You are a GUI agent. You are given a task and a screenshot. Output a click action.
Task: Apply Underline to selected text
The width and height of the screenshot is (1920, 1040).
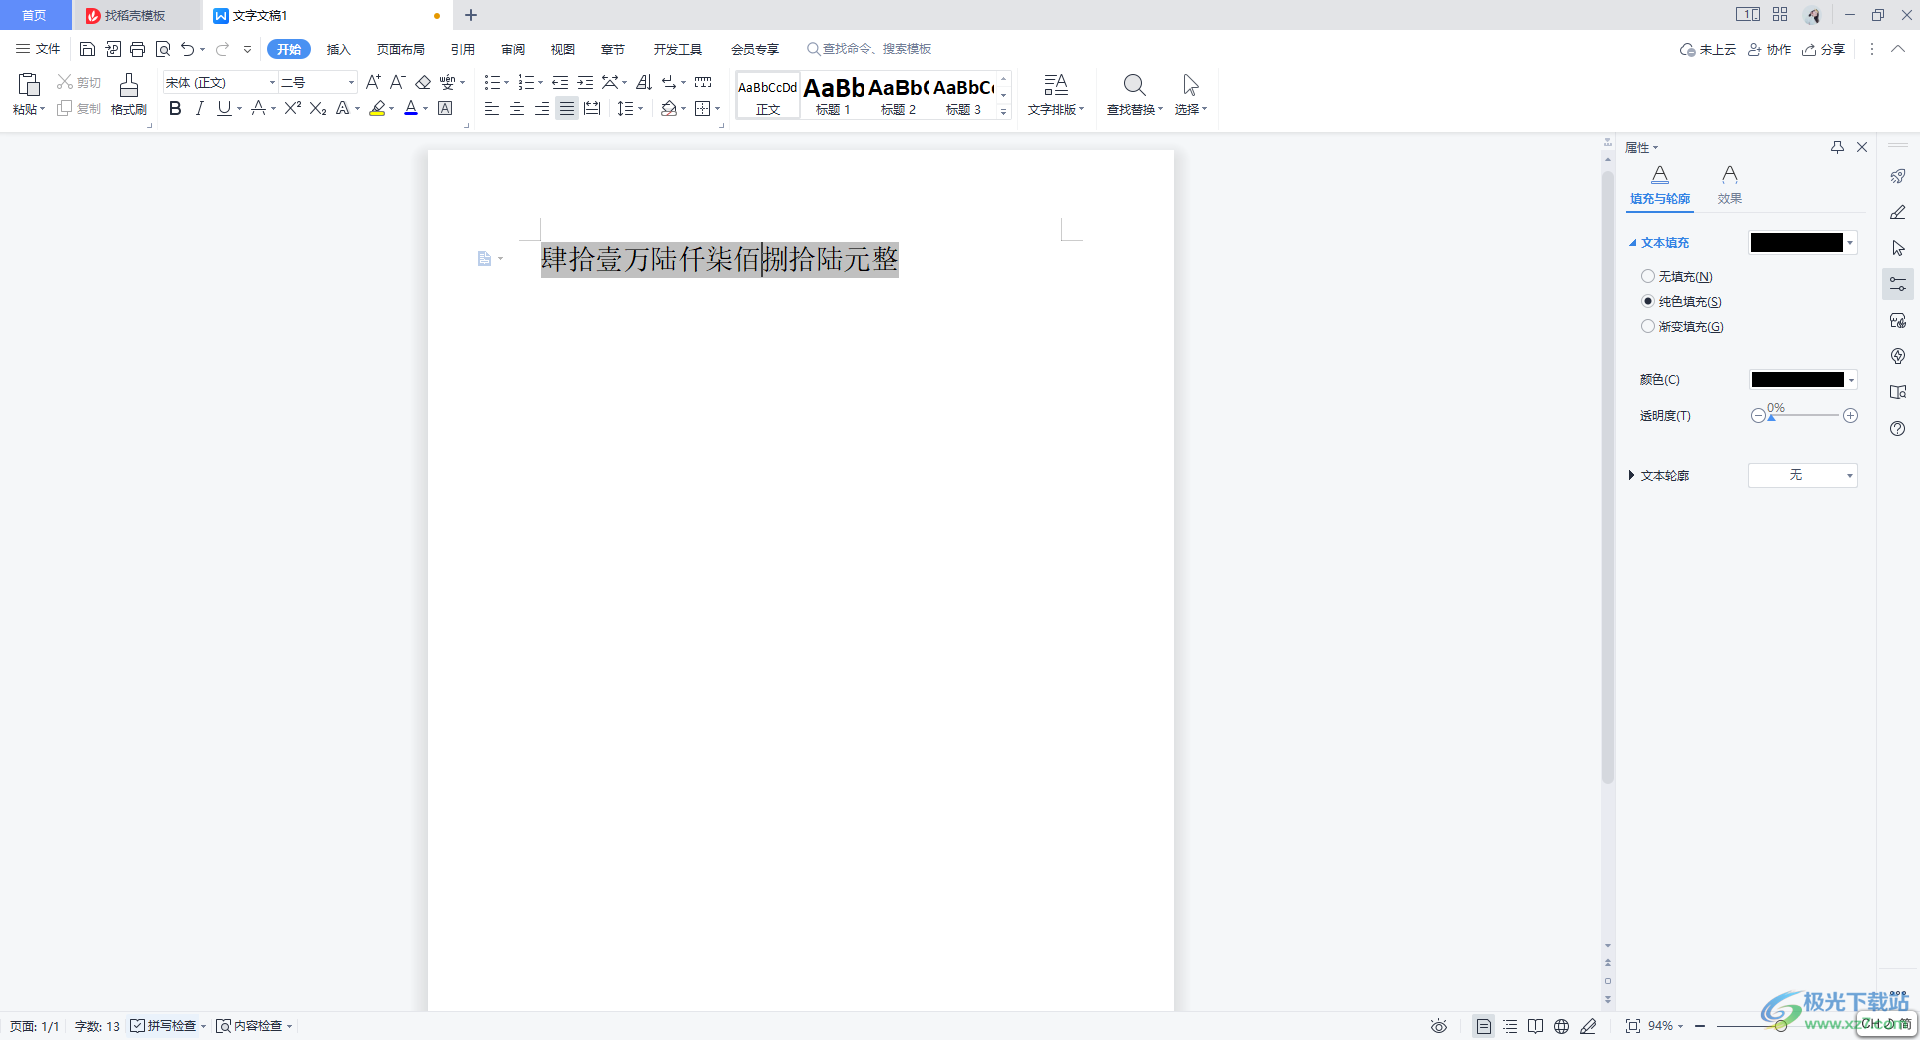[224, 108]
